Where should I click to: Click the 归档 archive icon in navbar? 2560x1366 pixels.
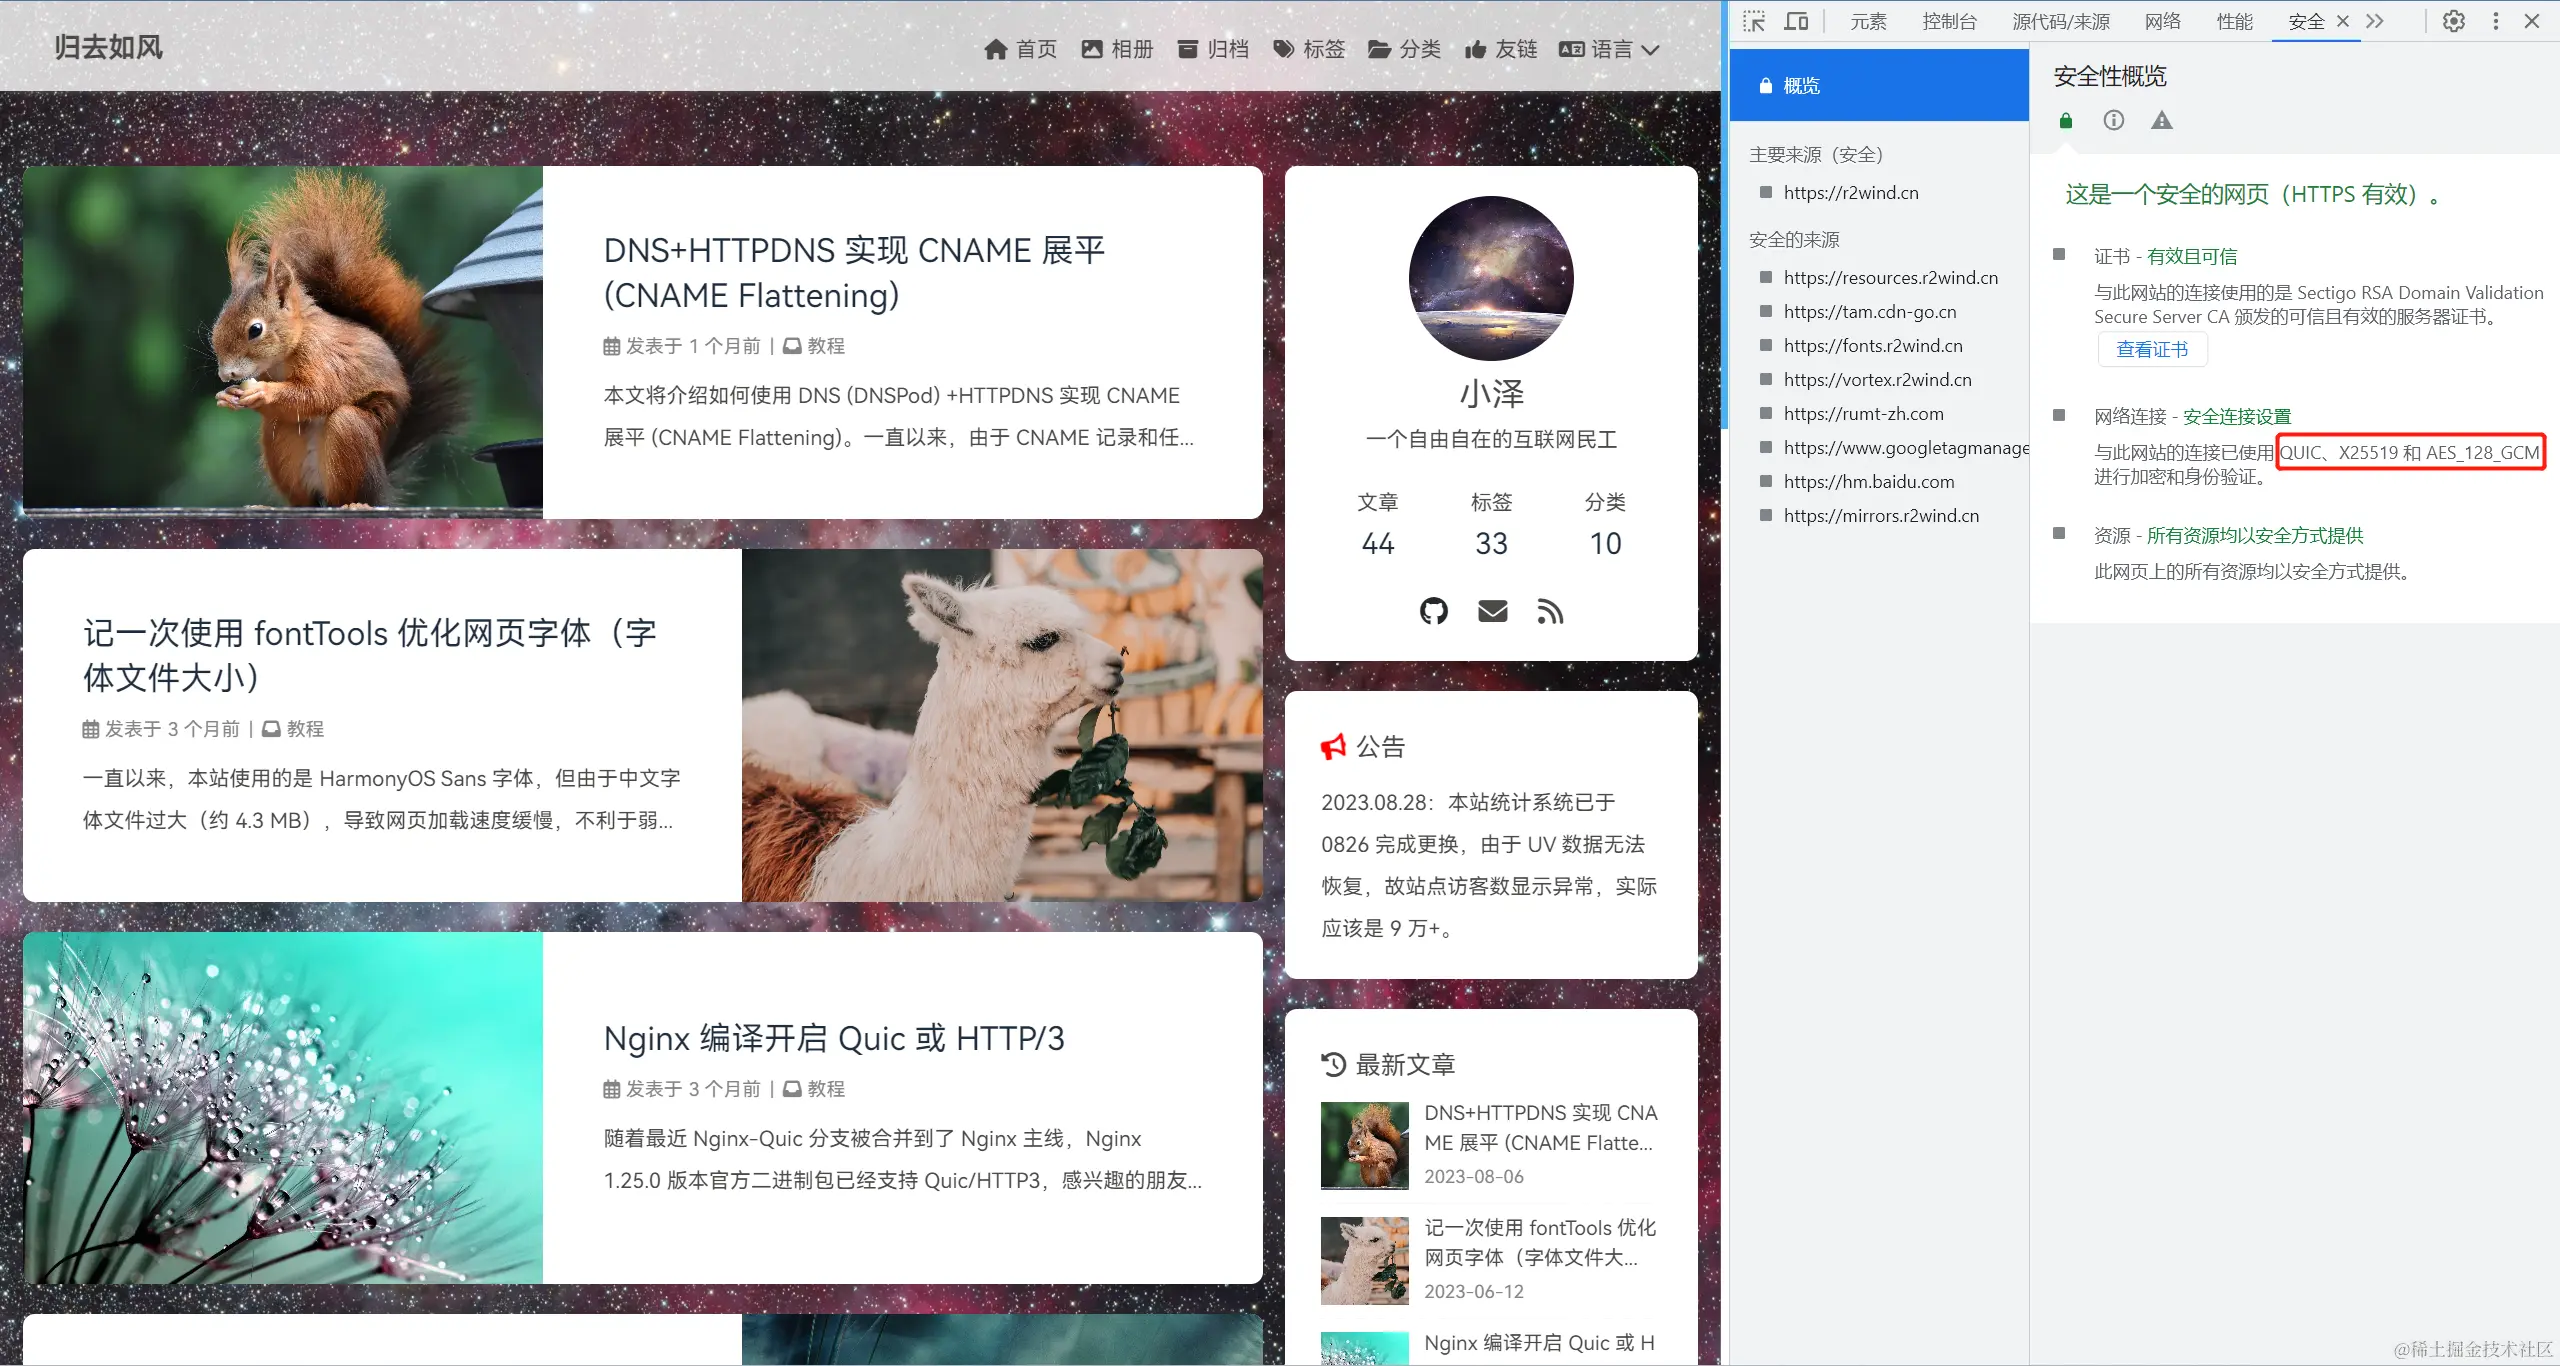[x=1188, y=48]
